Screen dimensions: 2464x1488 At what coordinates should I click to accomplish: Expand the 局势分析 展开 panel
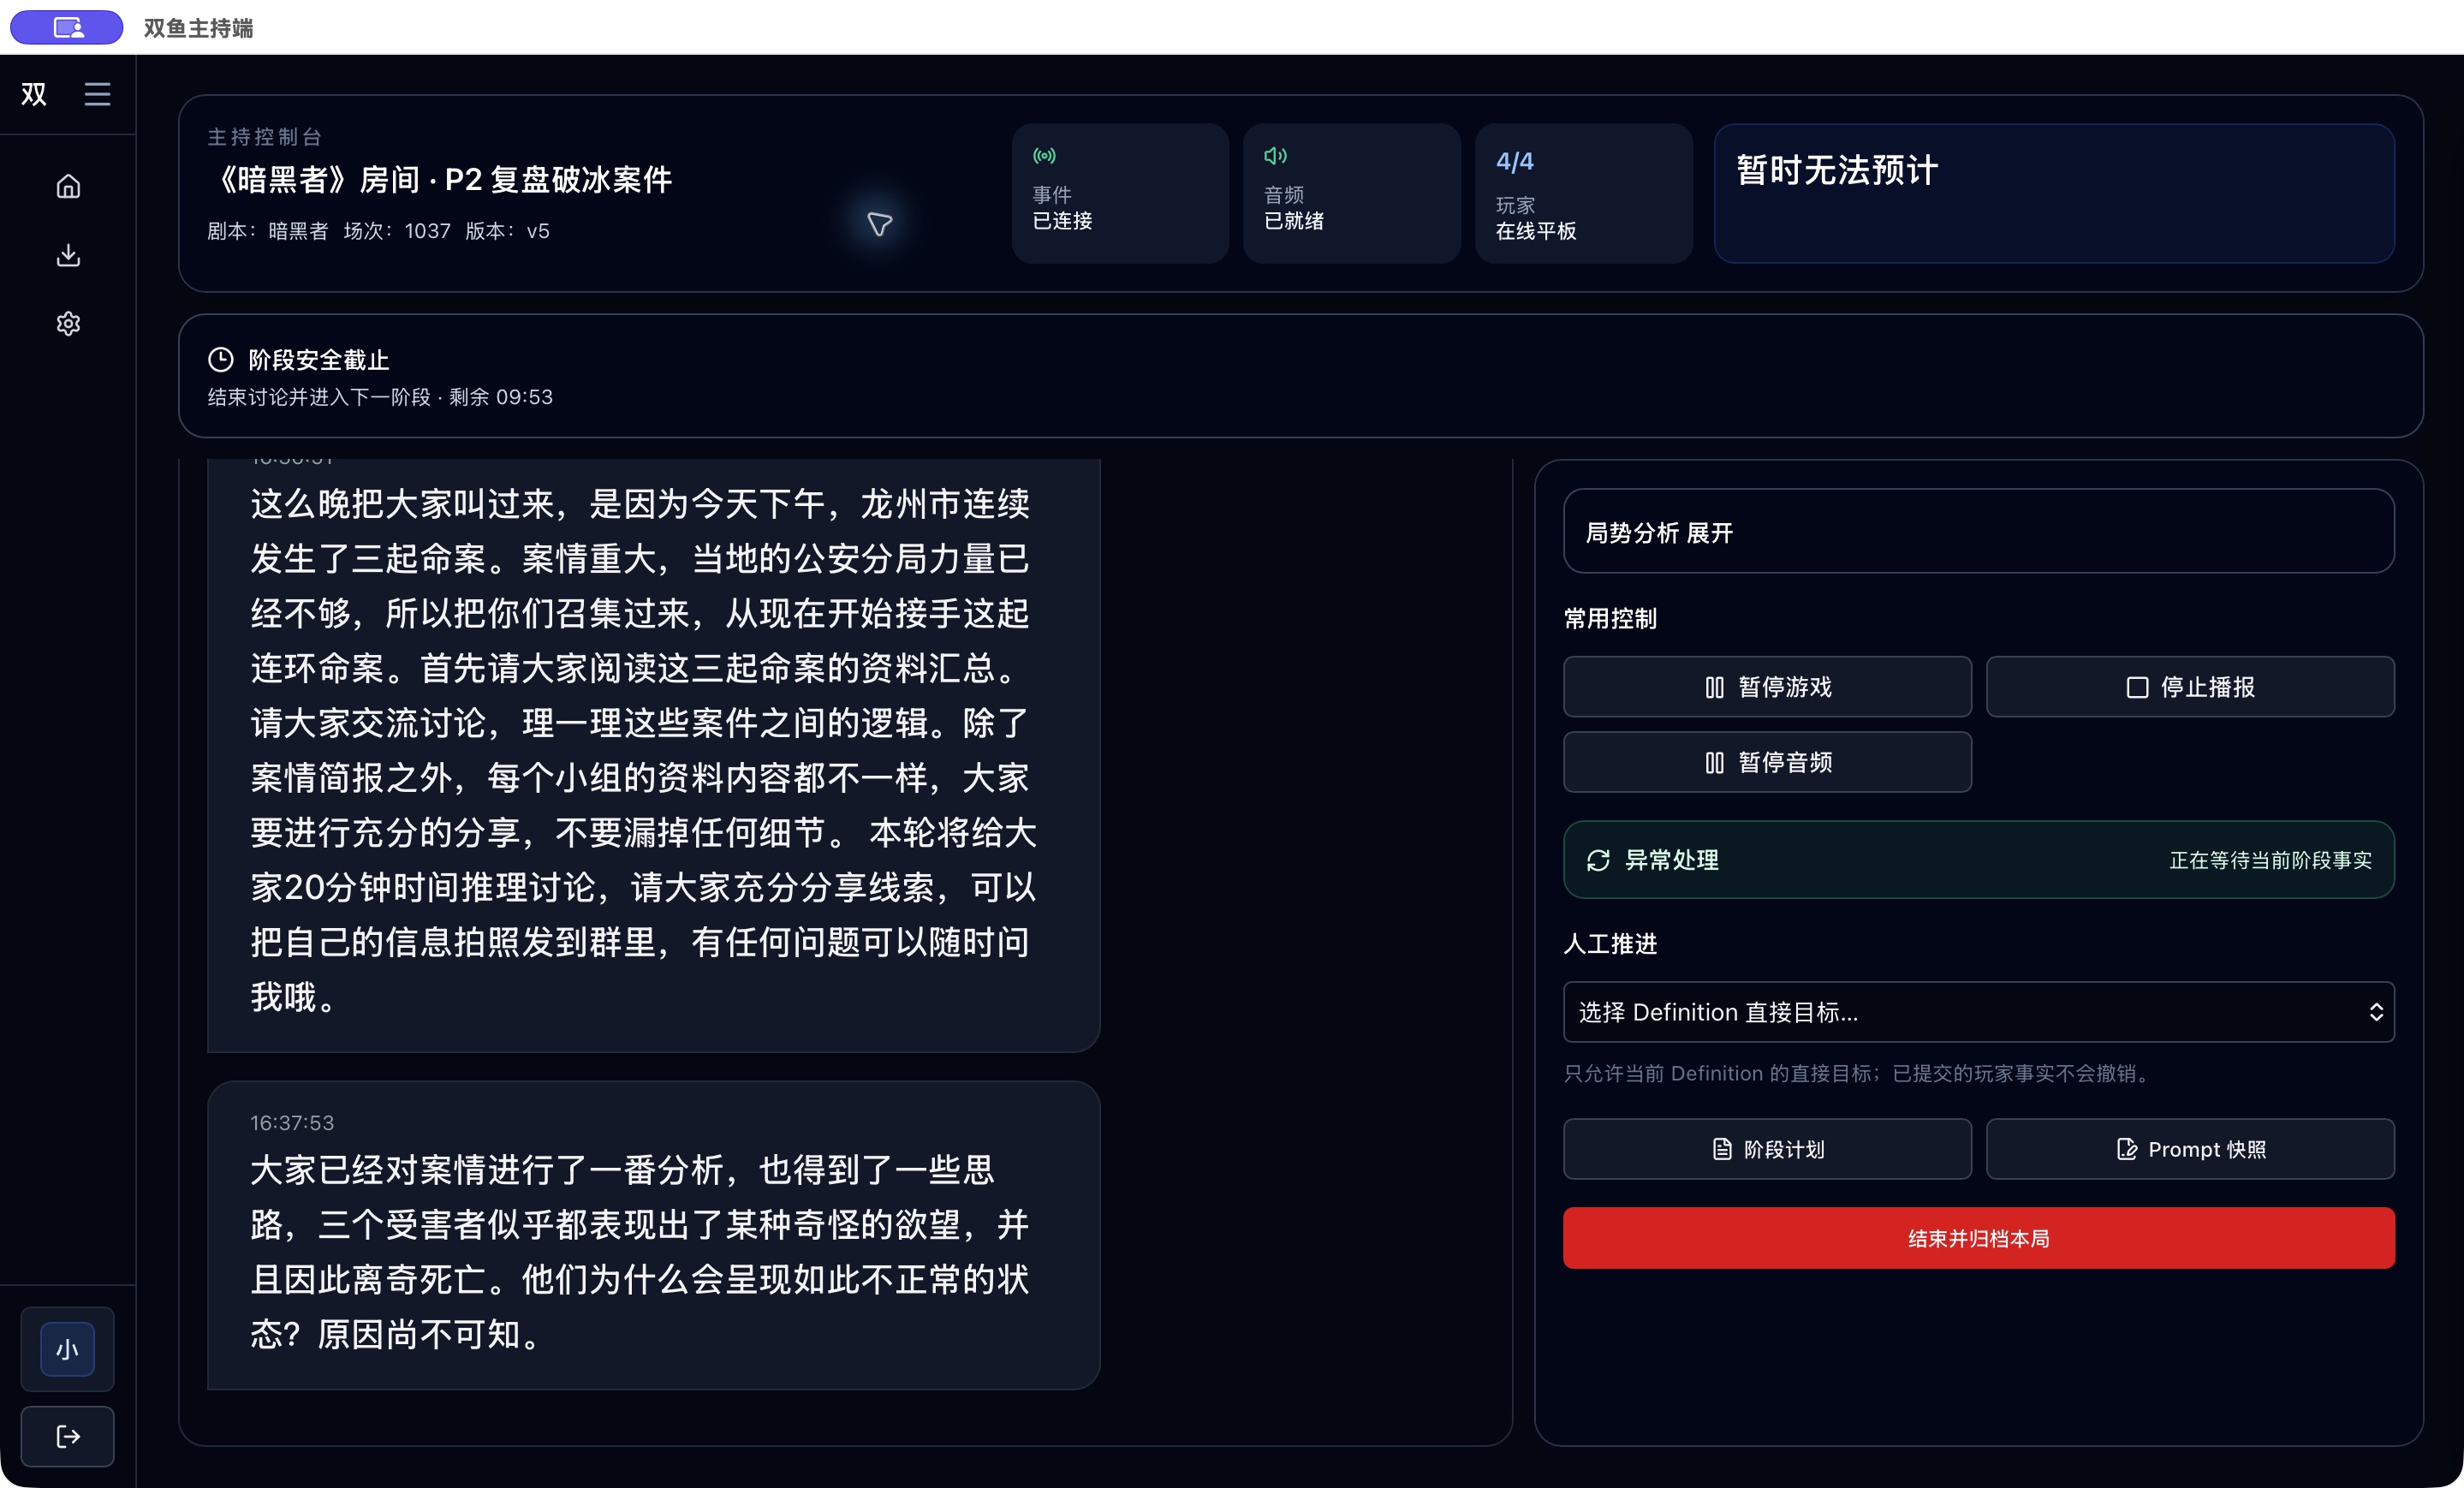[1978, 532]
